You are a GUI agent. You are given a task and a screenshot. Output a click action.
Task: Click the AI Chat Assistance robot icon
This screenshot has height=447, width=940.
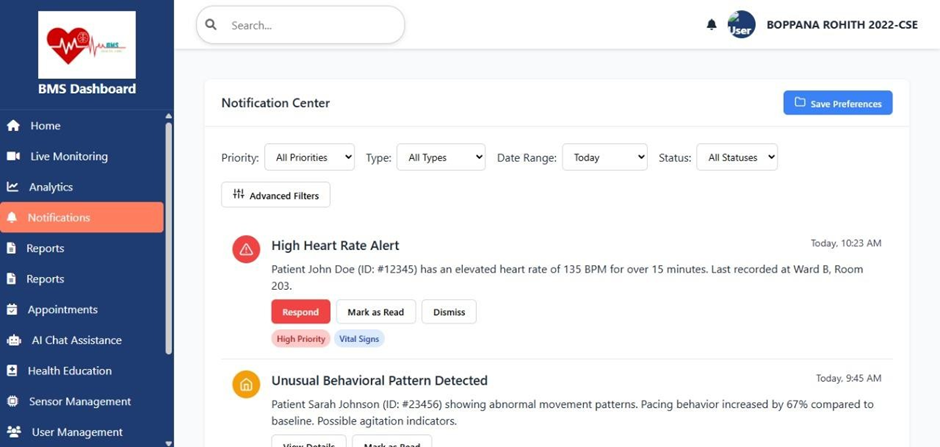[13, 340]
